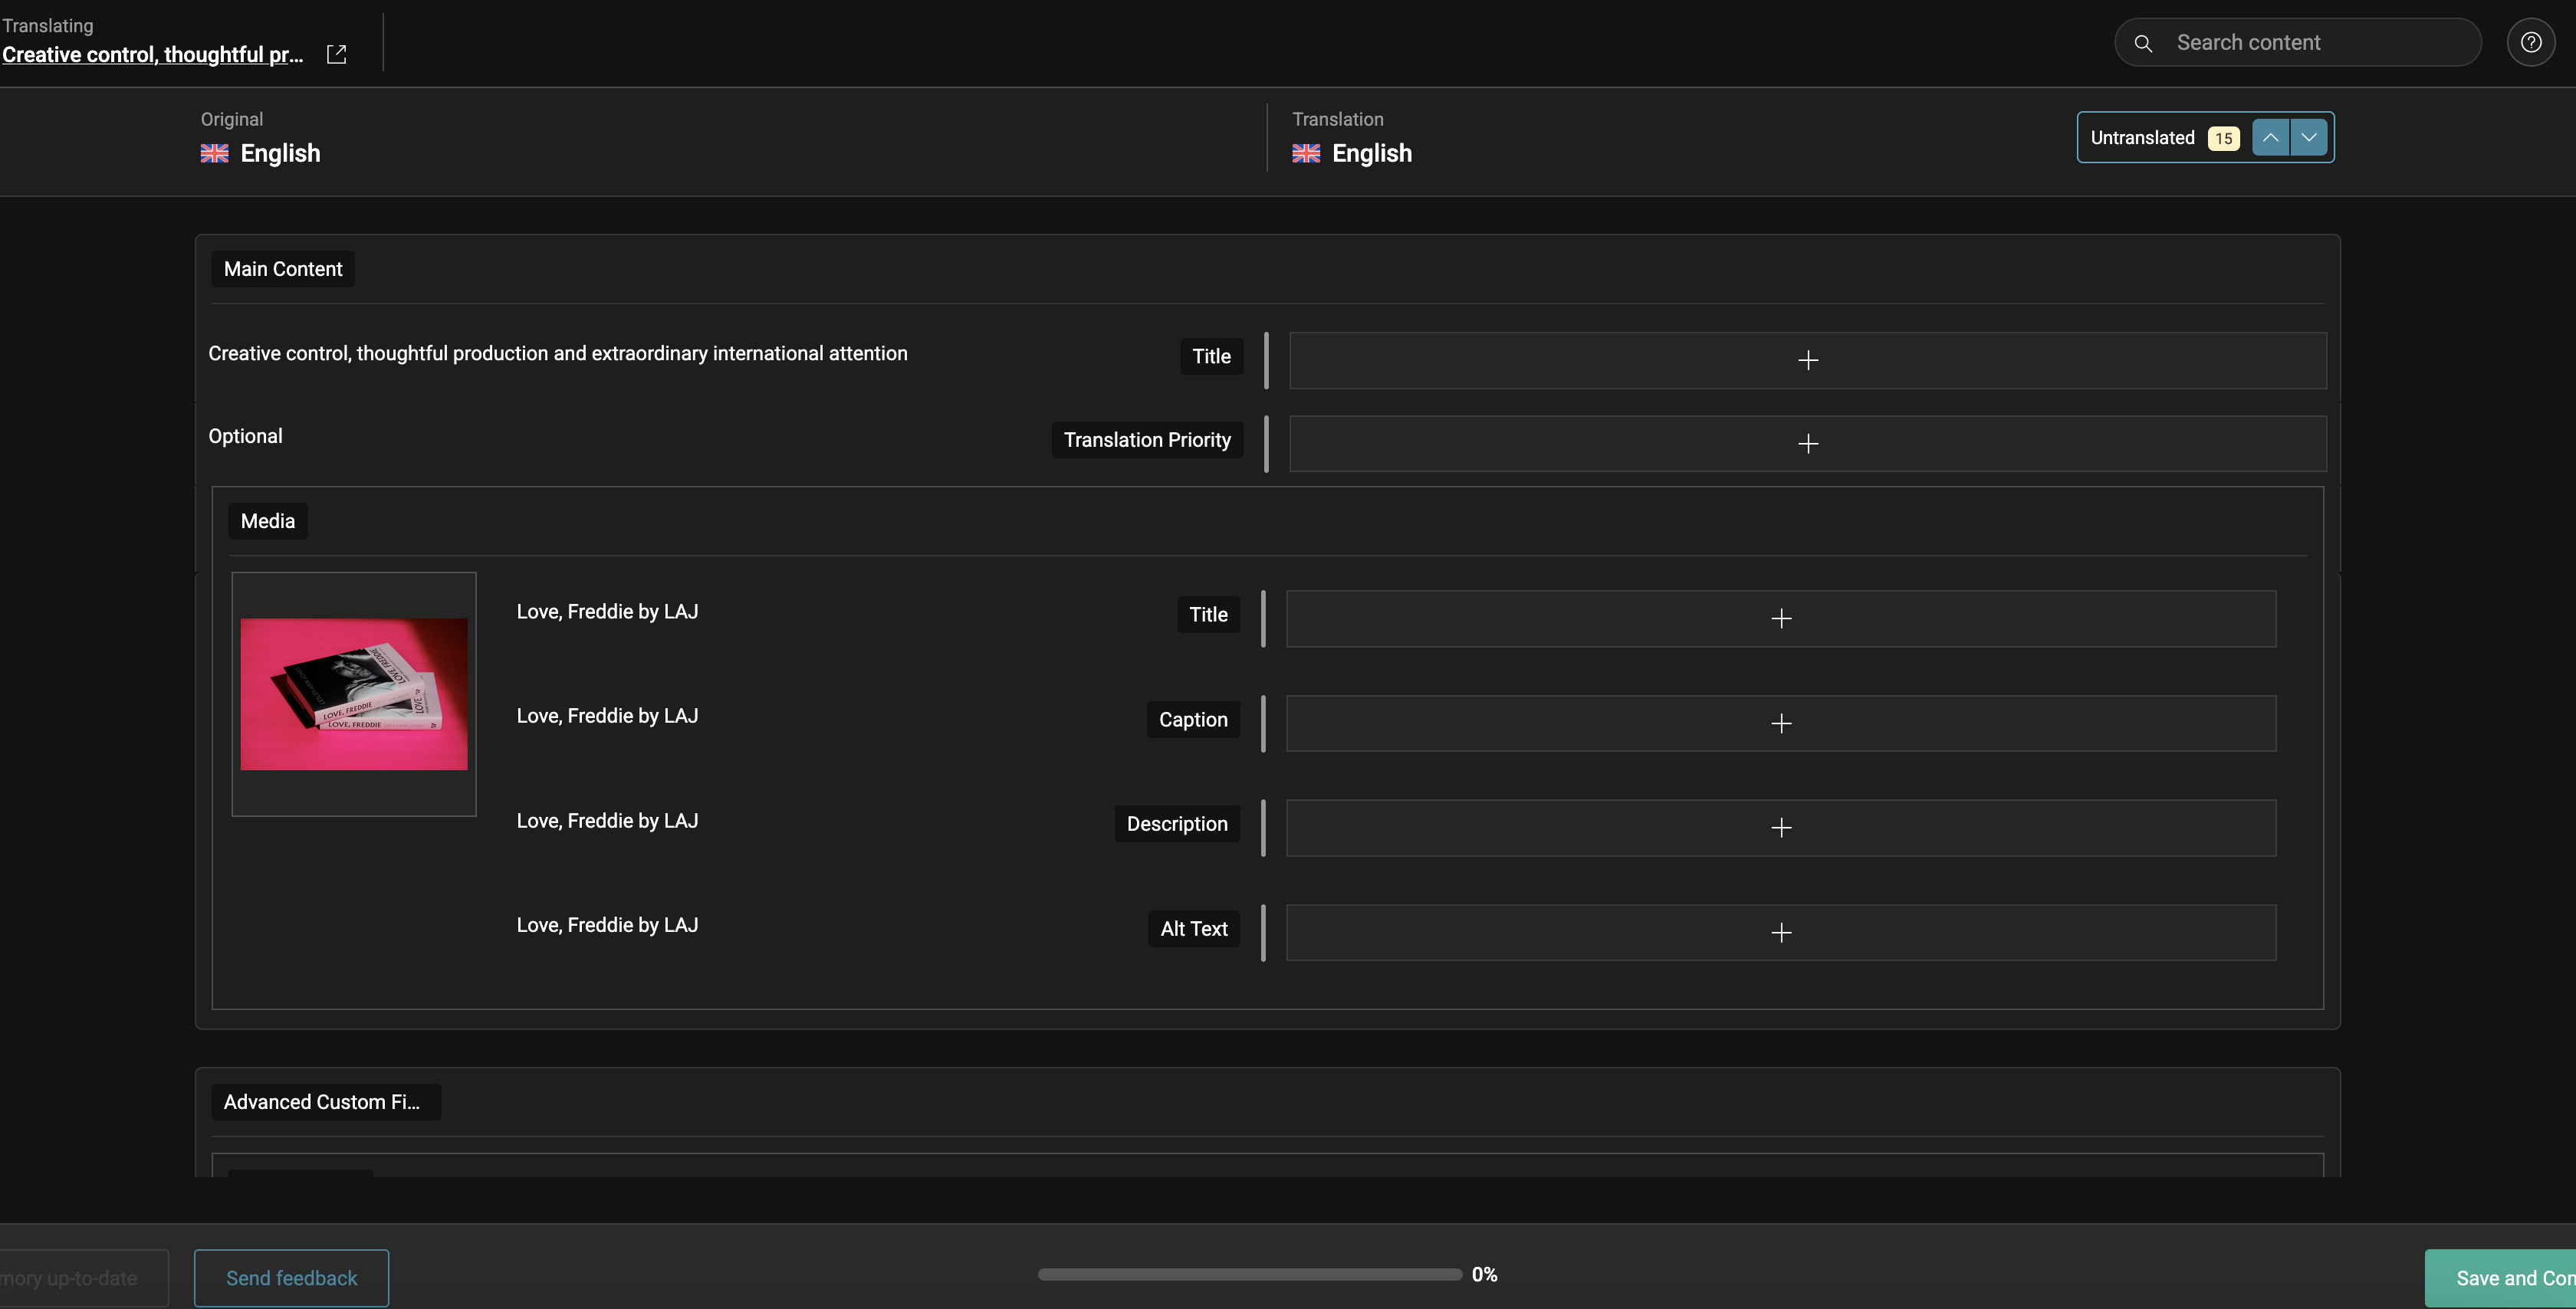The image size is (2576, 1309).
Task: Add translation for the media Title field
Action: click(x=1780, y=618)
